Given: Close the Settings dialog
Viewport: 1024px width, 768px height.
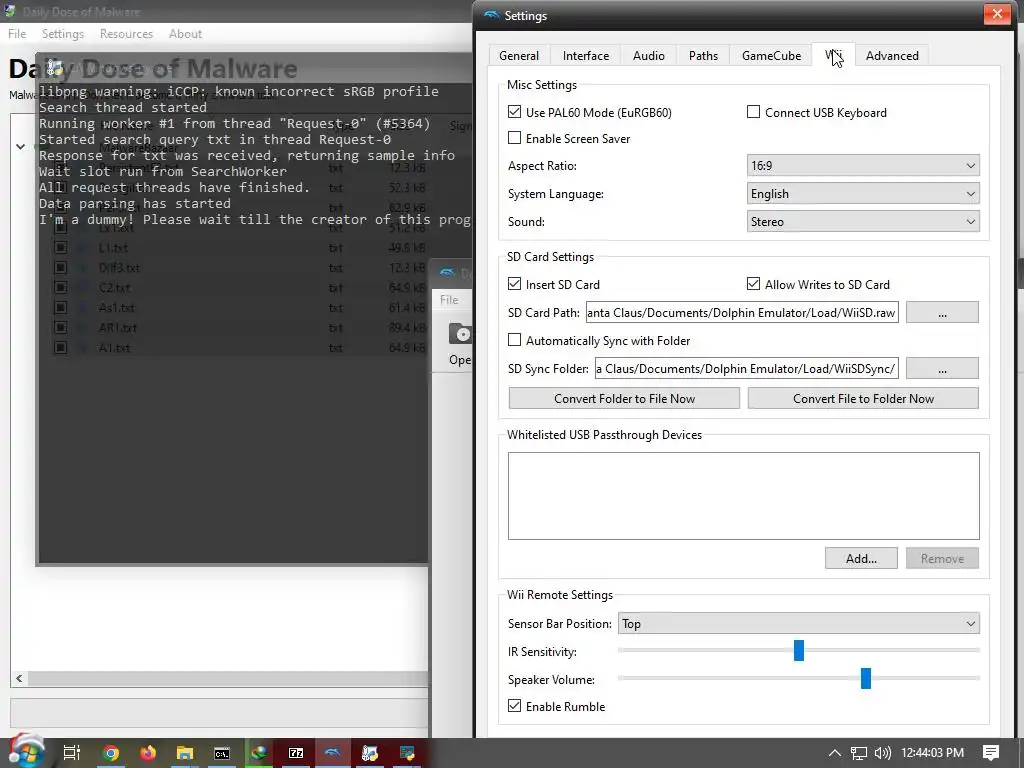Looking at the screenshot, I should (997, 14).
